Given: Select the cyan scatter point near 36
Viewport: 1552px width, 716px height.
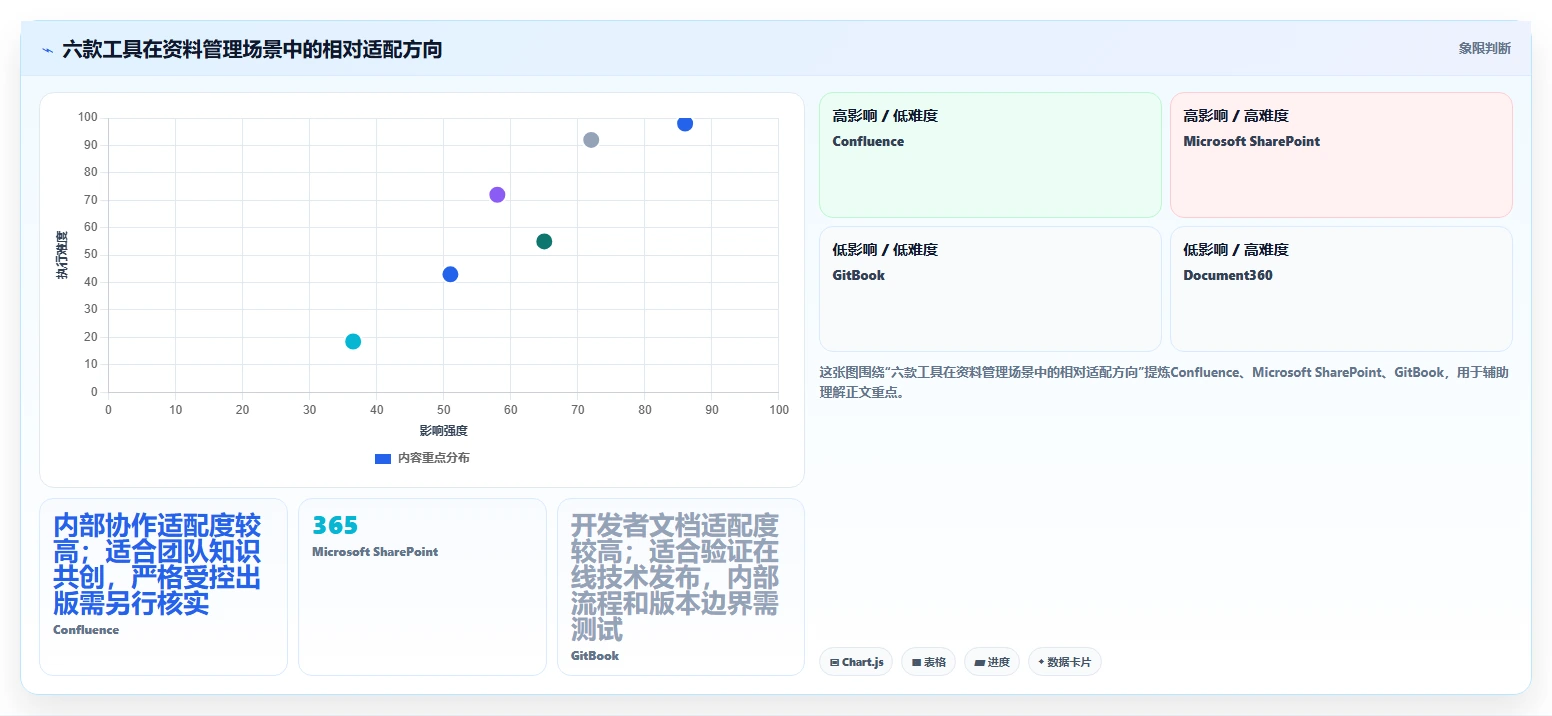Looking at the screenshot, I should 353,341.
